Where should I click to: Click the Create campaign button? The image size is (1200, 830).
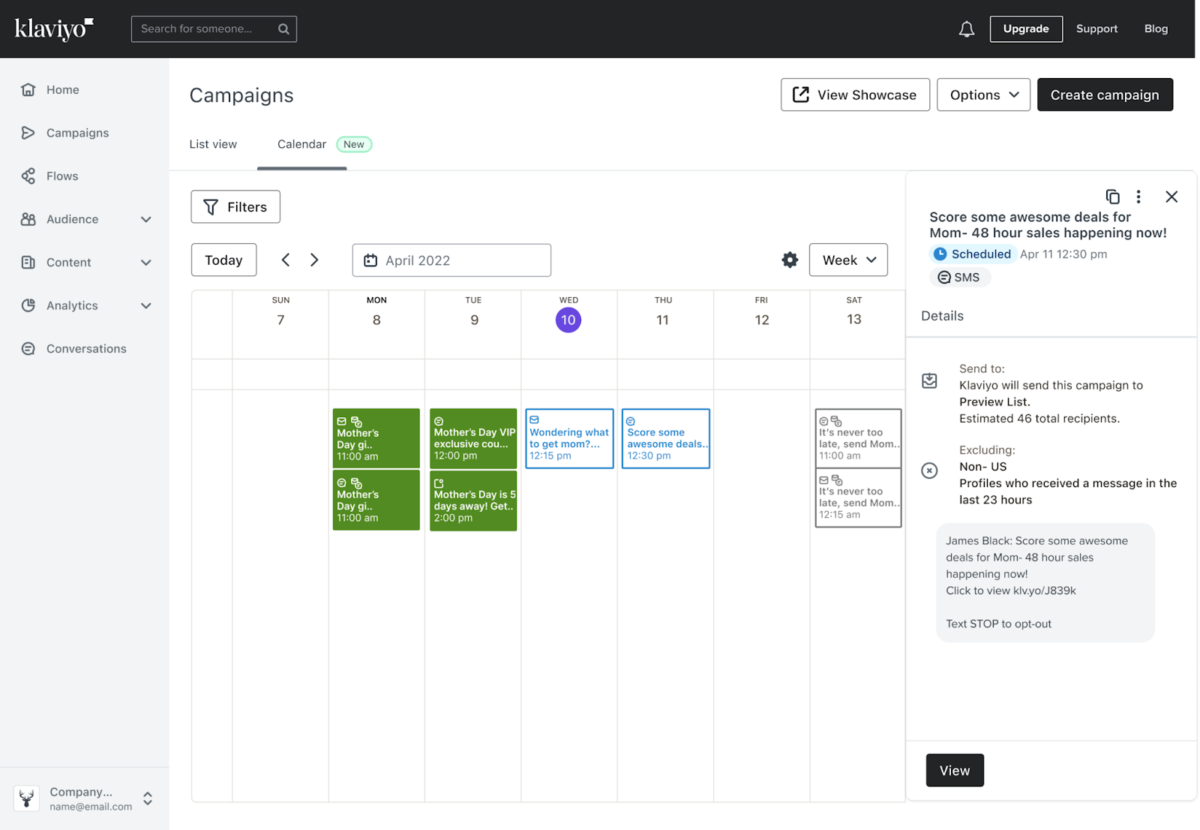[1105, 94]
